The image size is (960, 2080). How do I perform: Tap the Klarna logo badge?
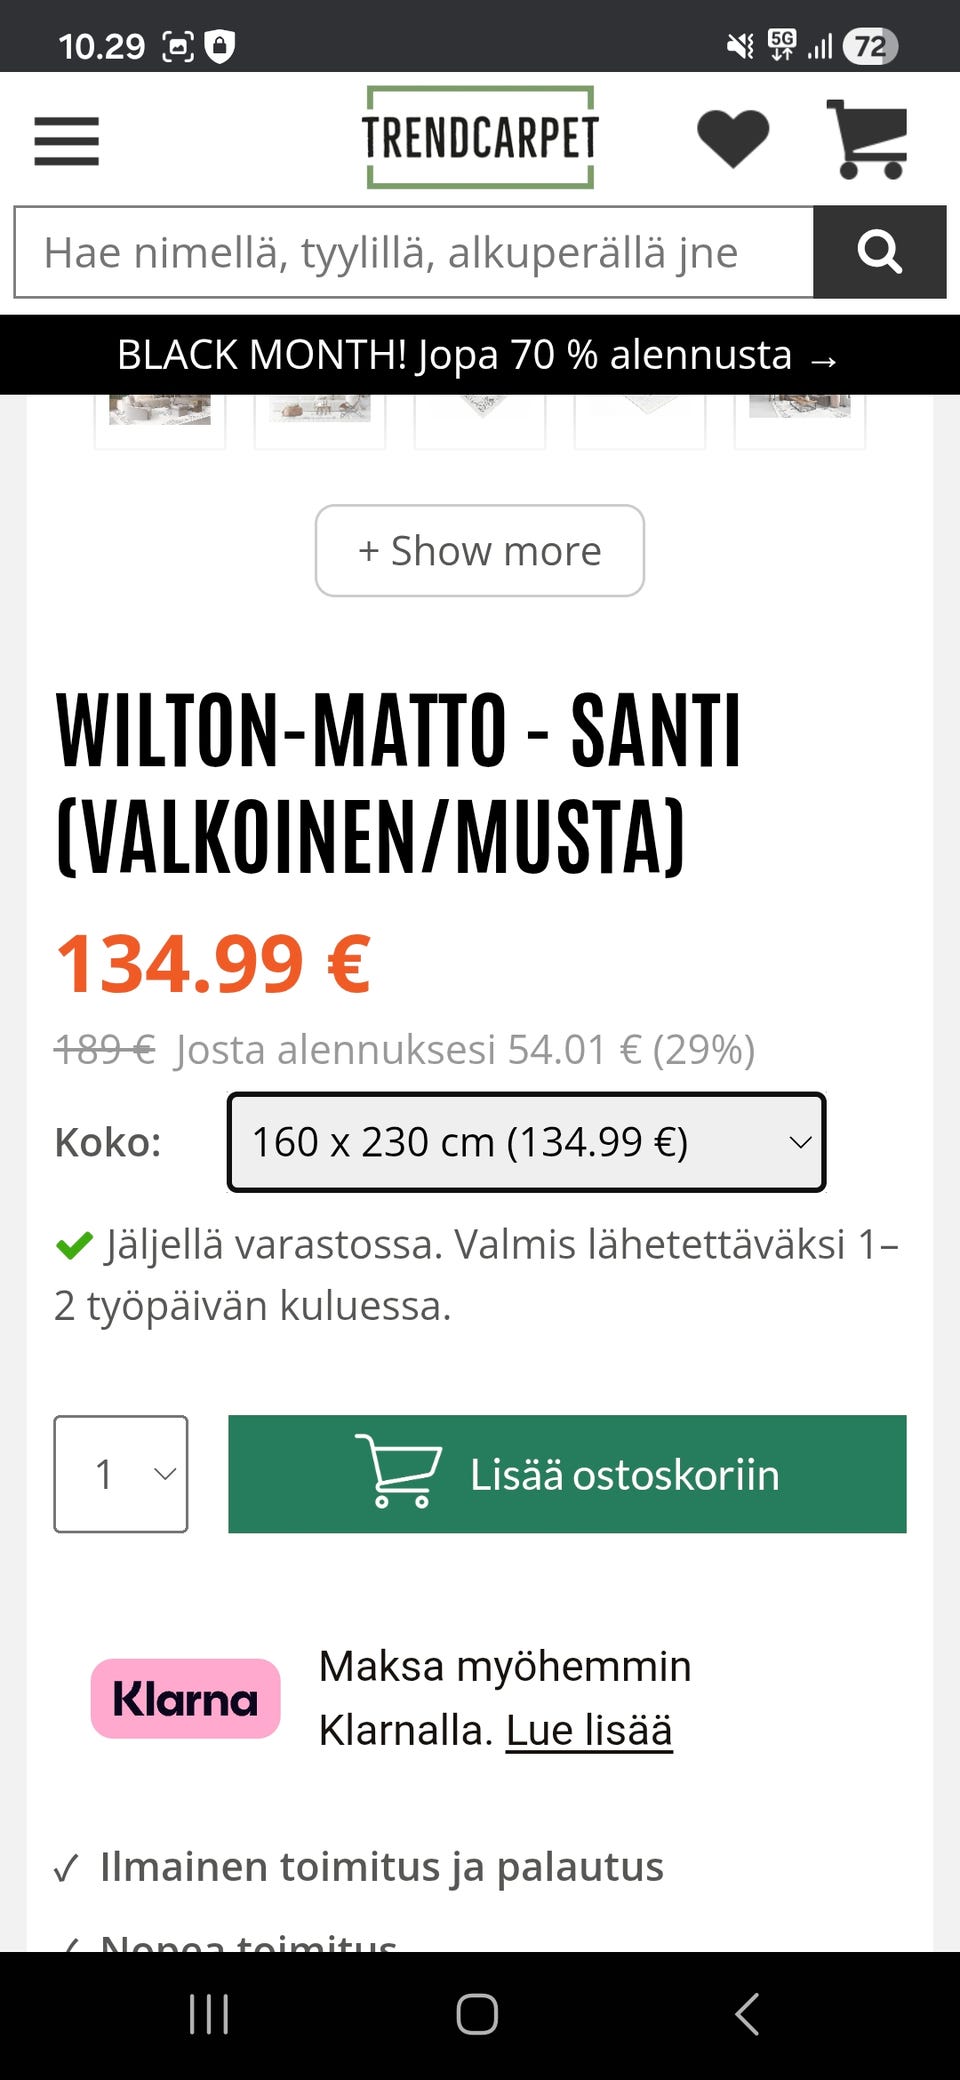click(x=185, y=1698)
